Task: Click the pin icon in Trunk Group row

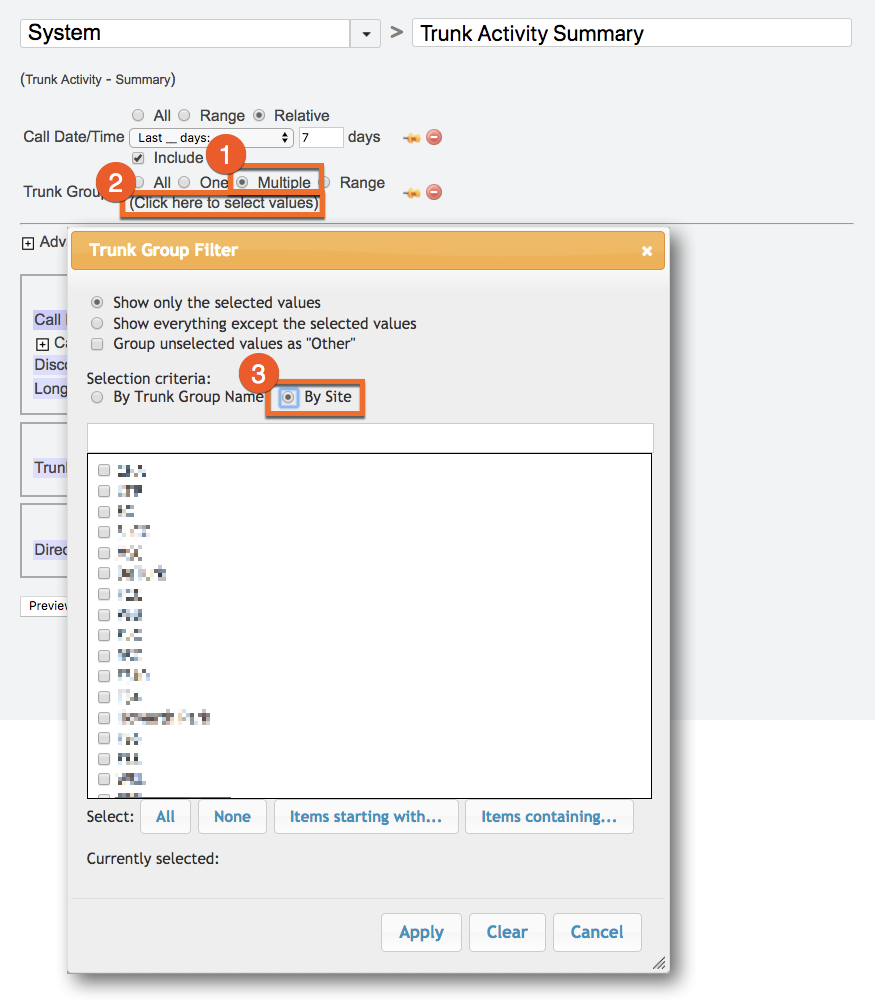Action: (x=410, y=192)
